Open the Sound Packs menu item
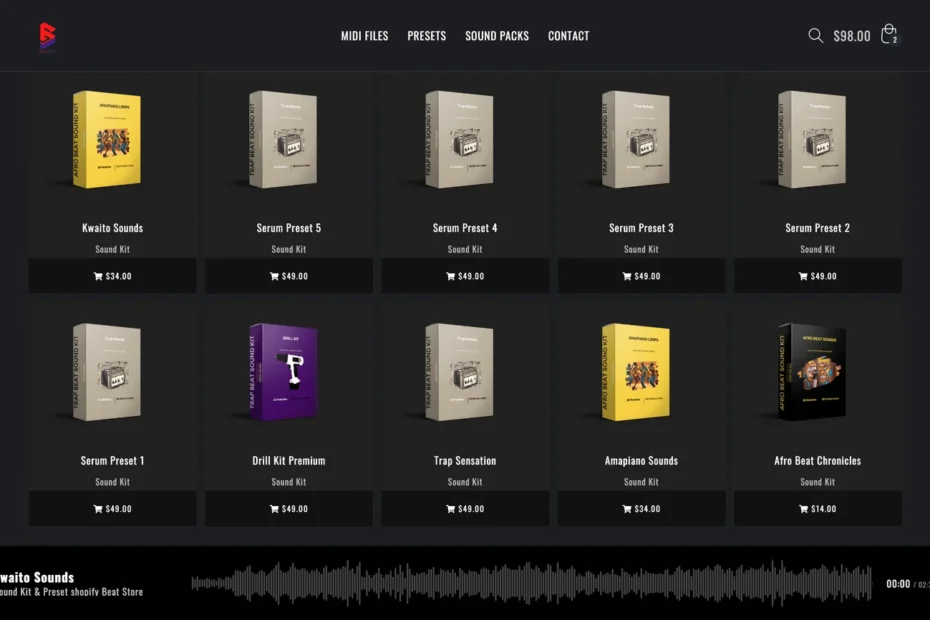The width and height of the screenshot is (930, 620). pos(496,36)
